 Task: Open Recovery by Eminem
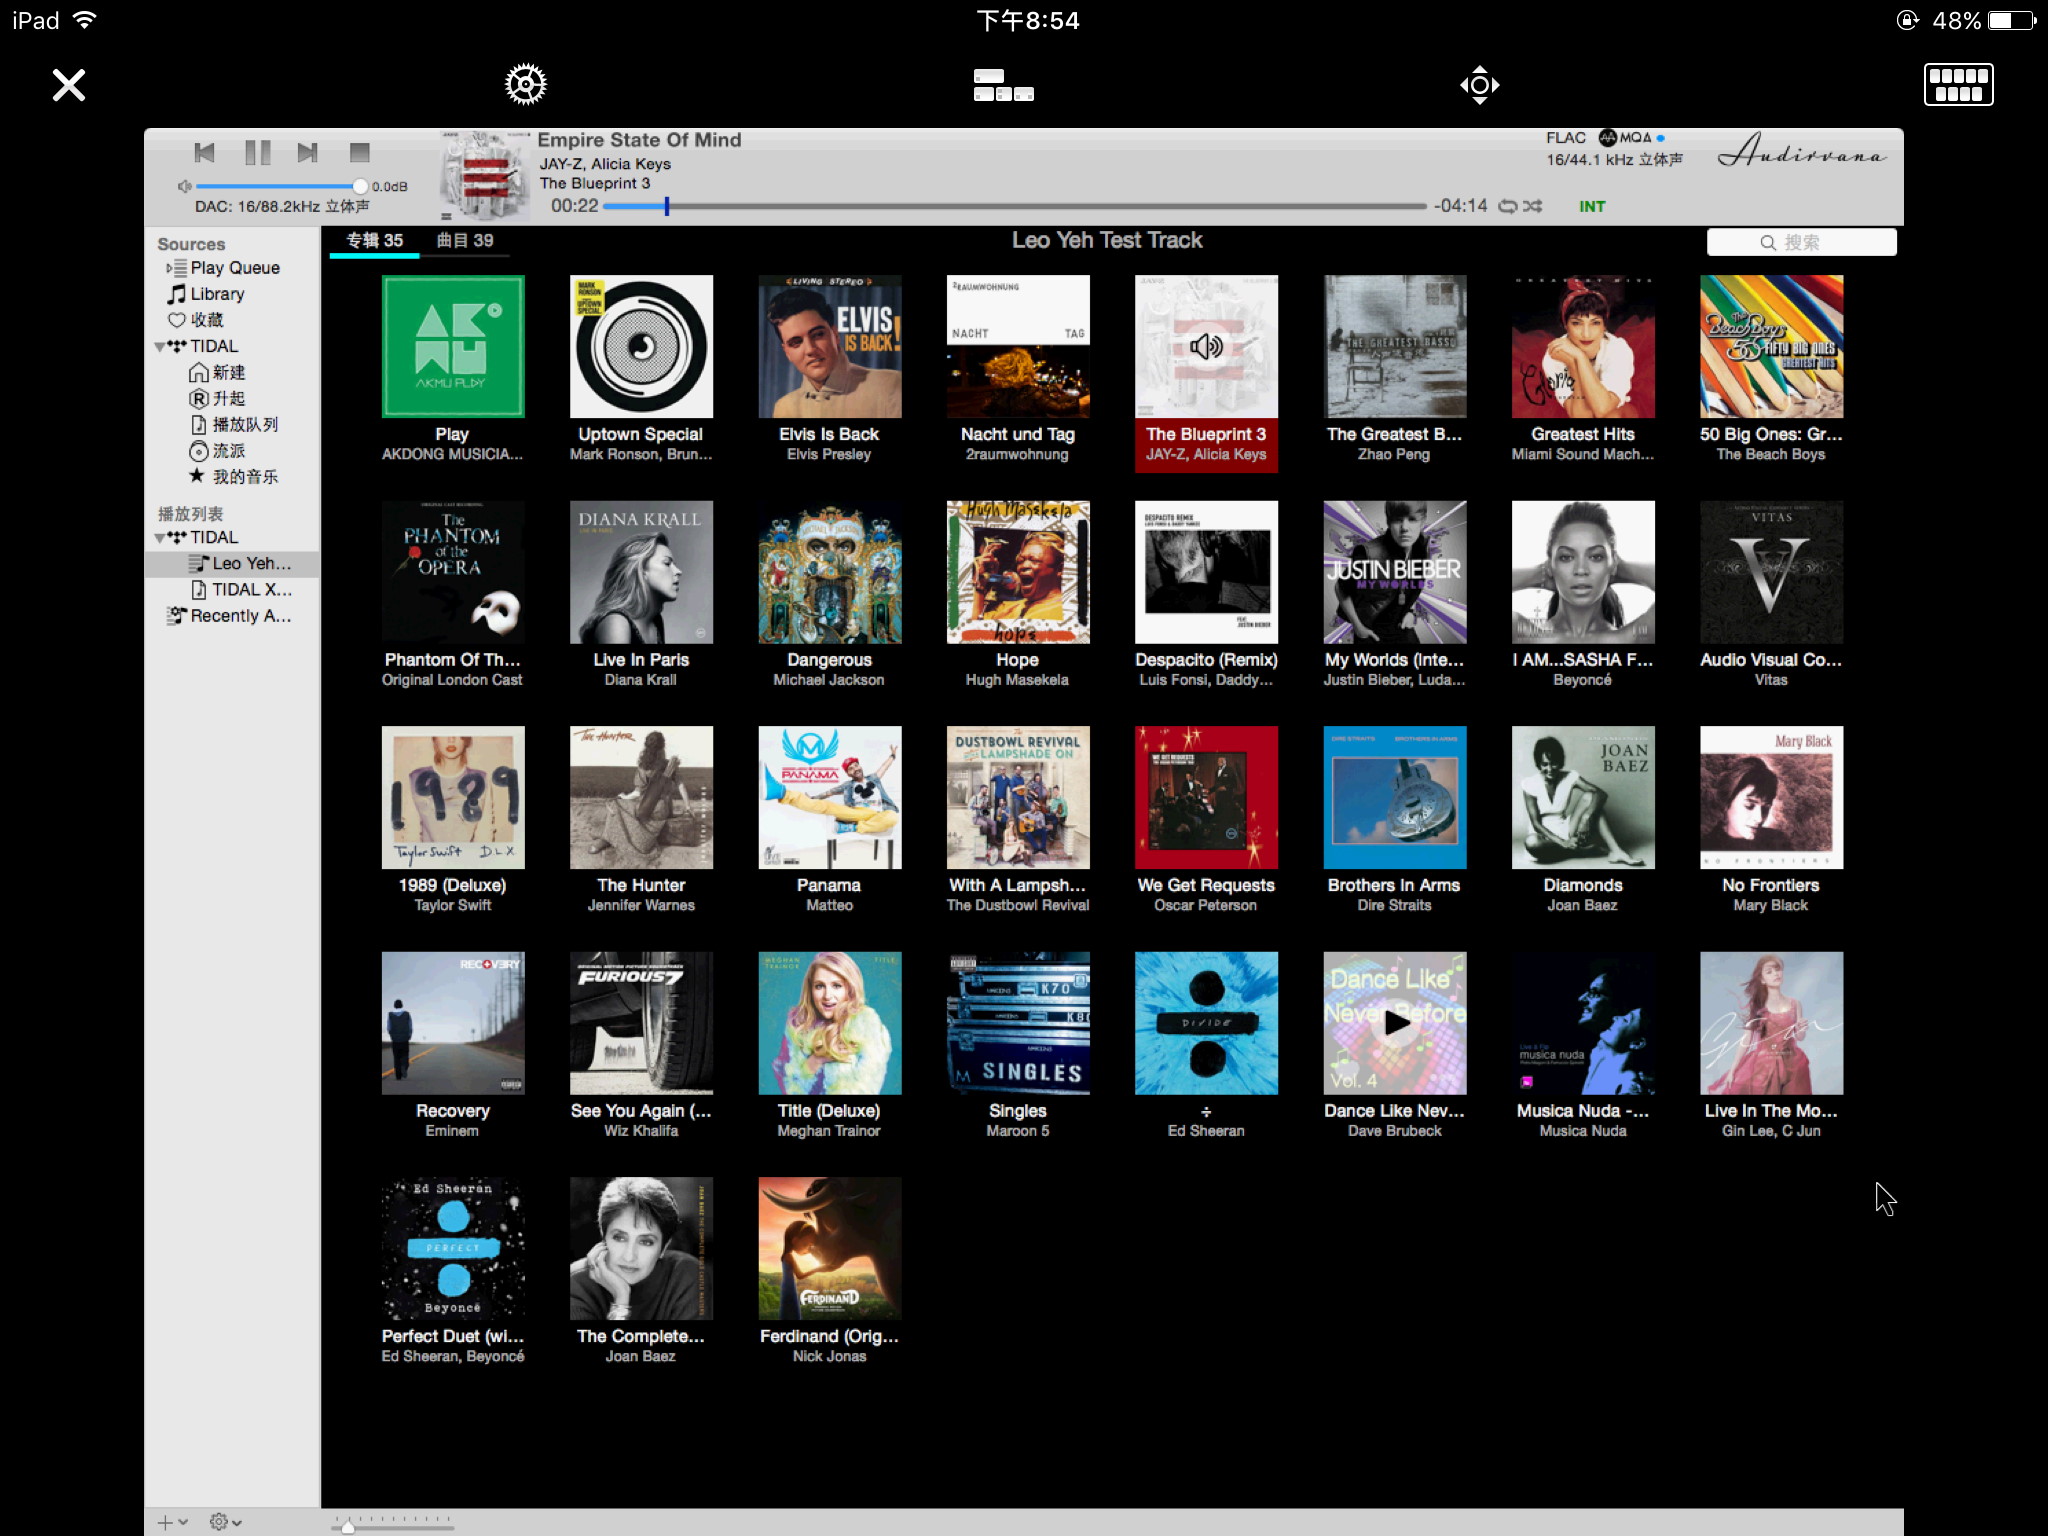[x=453, y=1023]
